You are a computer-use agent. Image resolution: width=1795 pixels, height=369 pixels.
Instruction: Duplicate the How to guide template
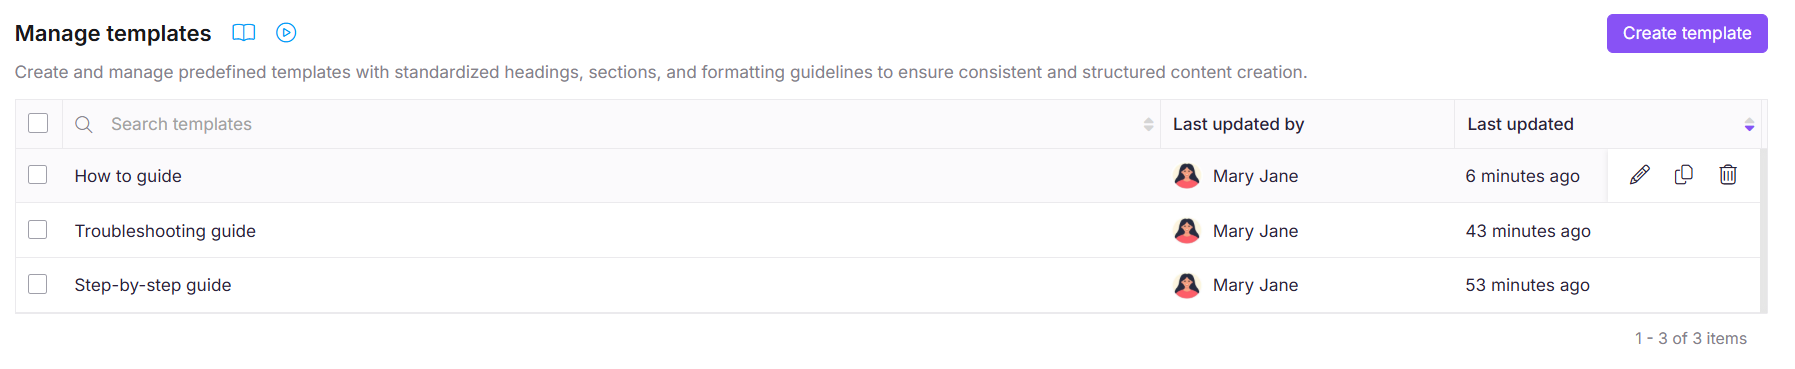[x=1684, y=175]
